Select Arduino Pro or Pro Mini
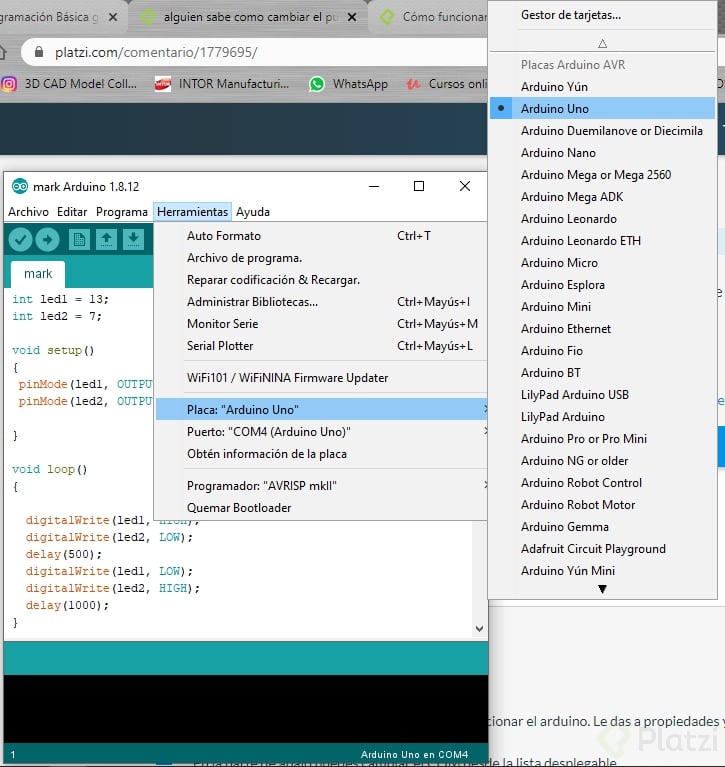The width and height of the screenshot is (725, 767). coord(602,439)
